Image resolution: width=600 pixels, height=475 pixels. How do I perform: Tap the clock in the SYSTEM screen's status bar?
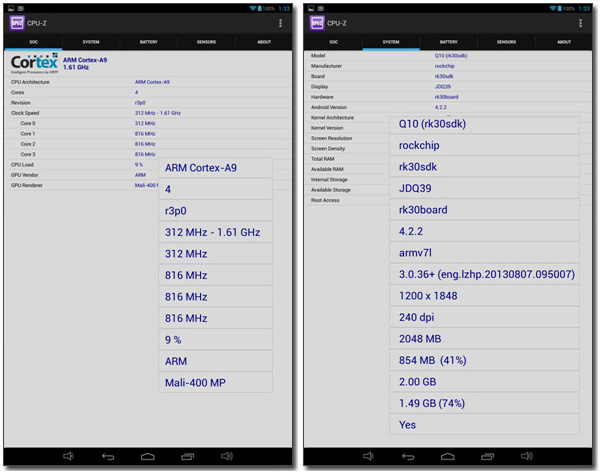584,8
